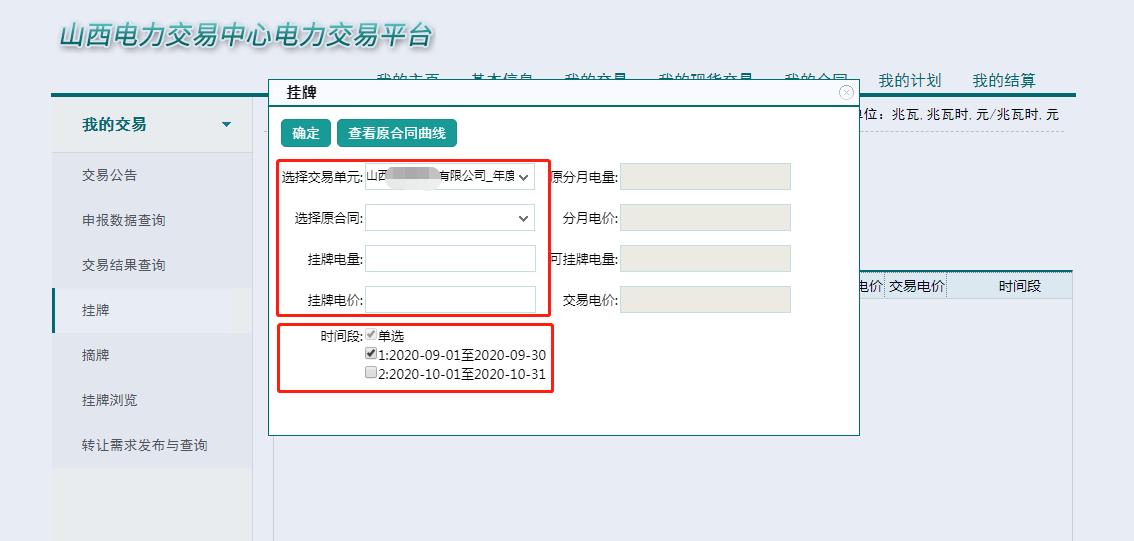Click the 确定 button

[306, 133]
